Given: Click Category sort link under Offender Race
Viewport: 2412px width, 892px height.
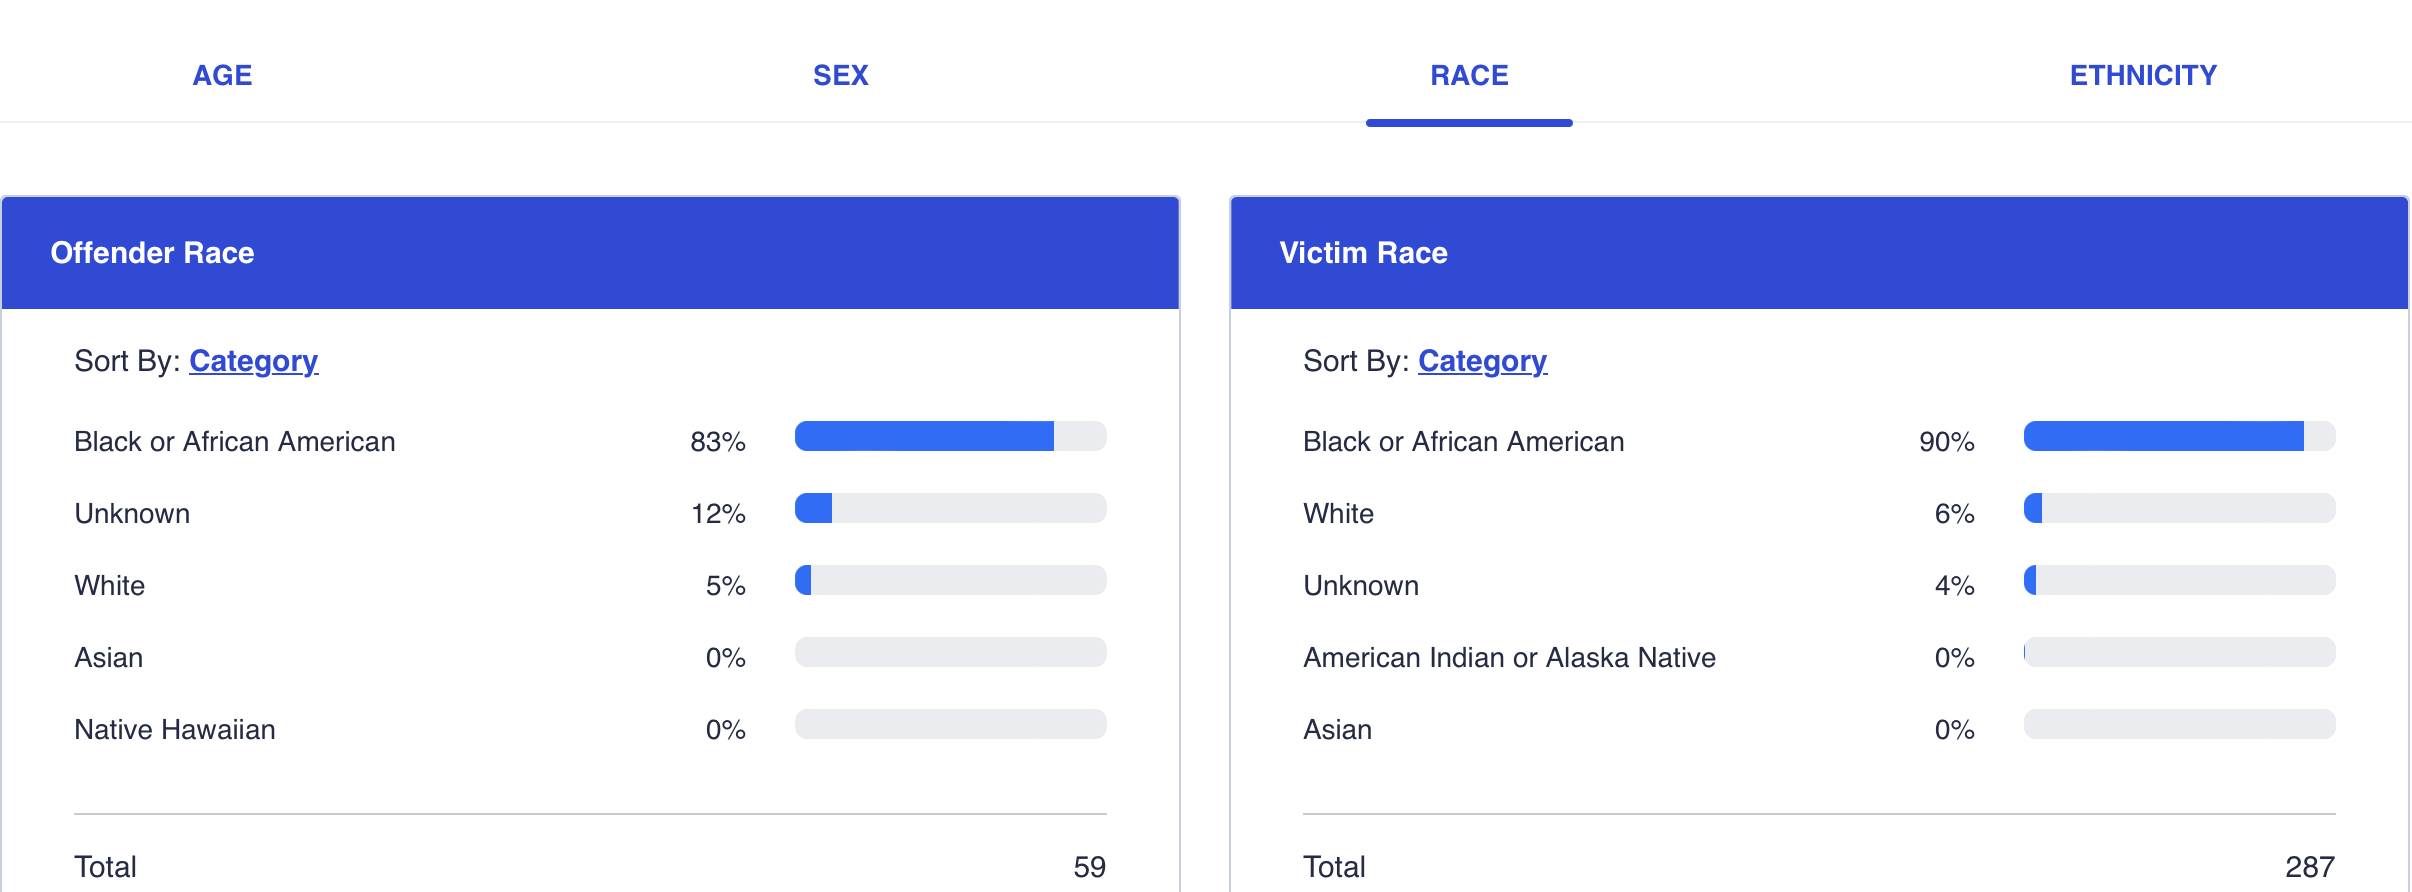Looking at the screenshot, I should tap(254, 361).
